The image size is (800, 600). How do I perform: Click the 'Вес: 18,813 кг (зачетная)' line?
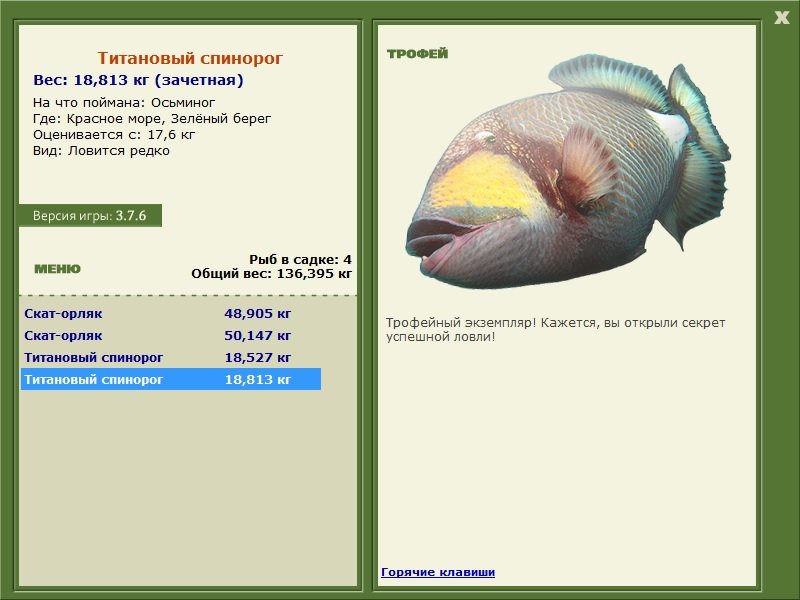(x=138, y=80)
